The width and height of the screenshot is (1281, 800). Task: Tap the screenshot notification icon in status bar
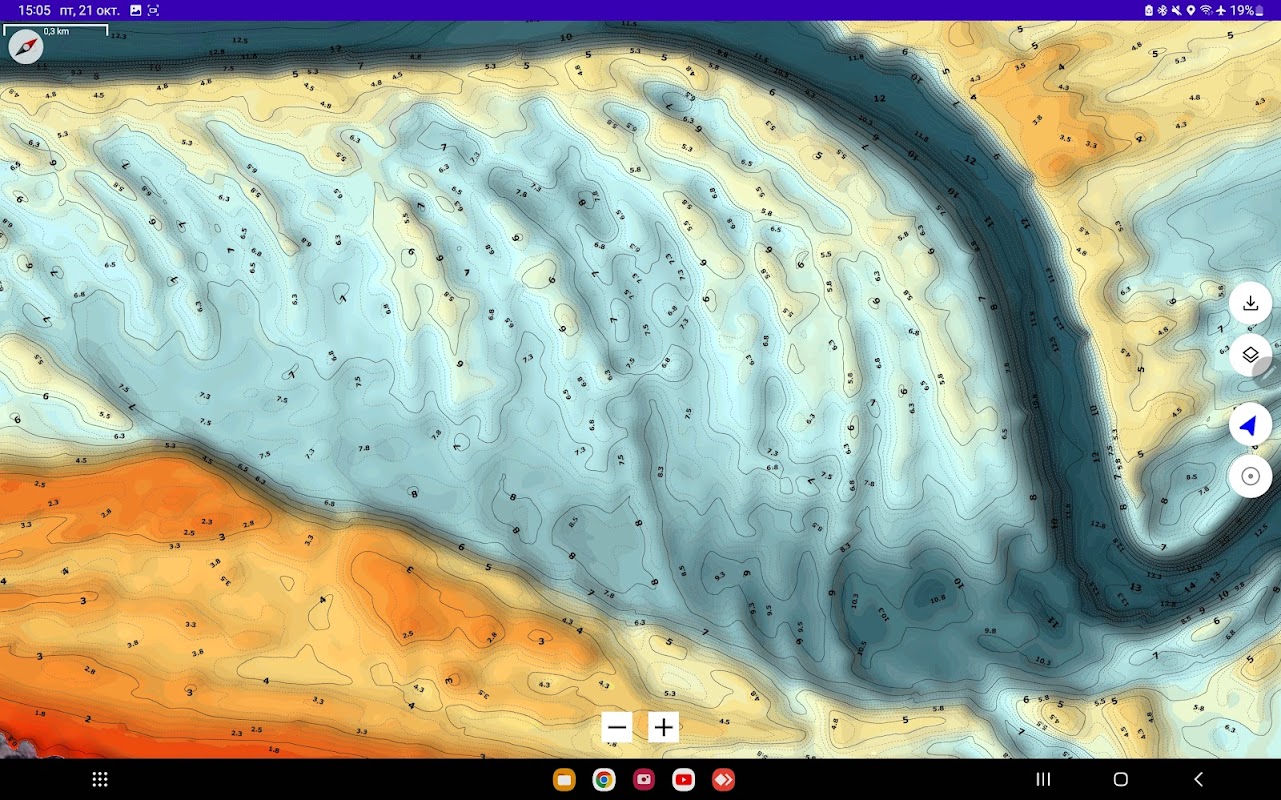pyautogui.click(x=153, y=10)
